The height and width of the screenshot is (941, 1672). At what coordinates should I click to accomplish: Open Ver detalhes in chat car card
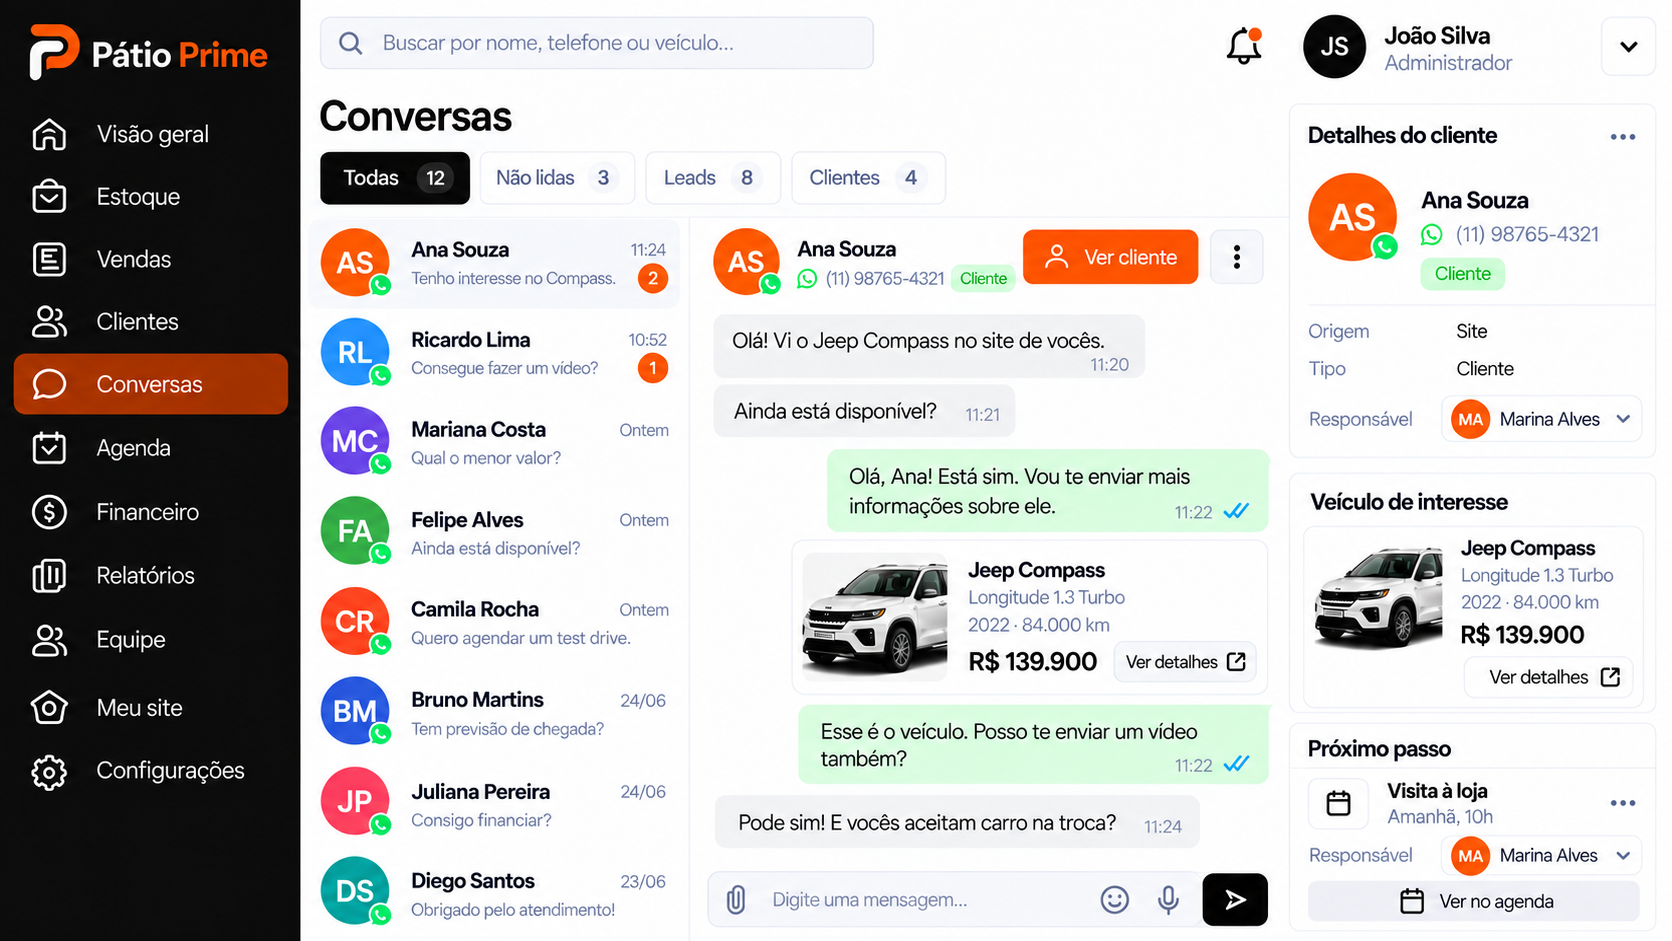point(1185,662)
